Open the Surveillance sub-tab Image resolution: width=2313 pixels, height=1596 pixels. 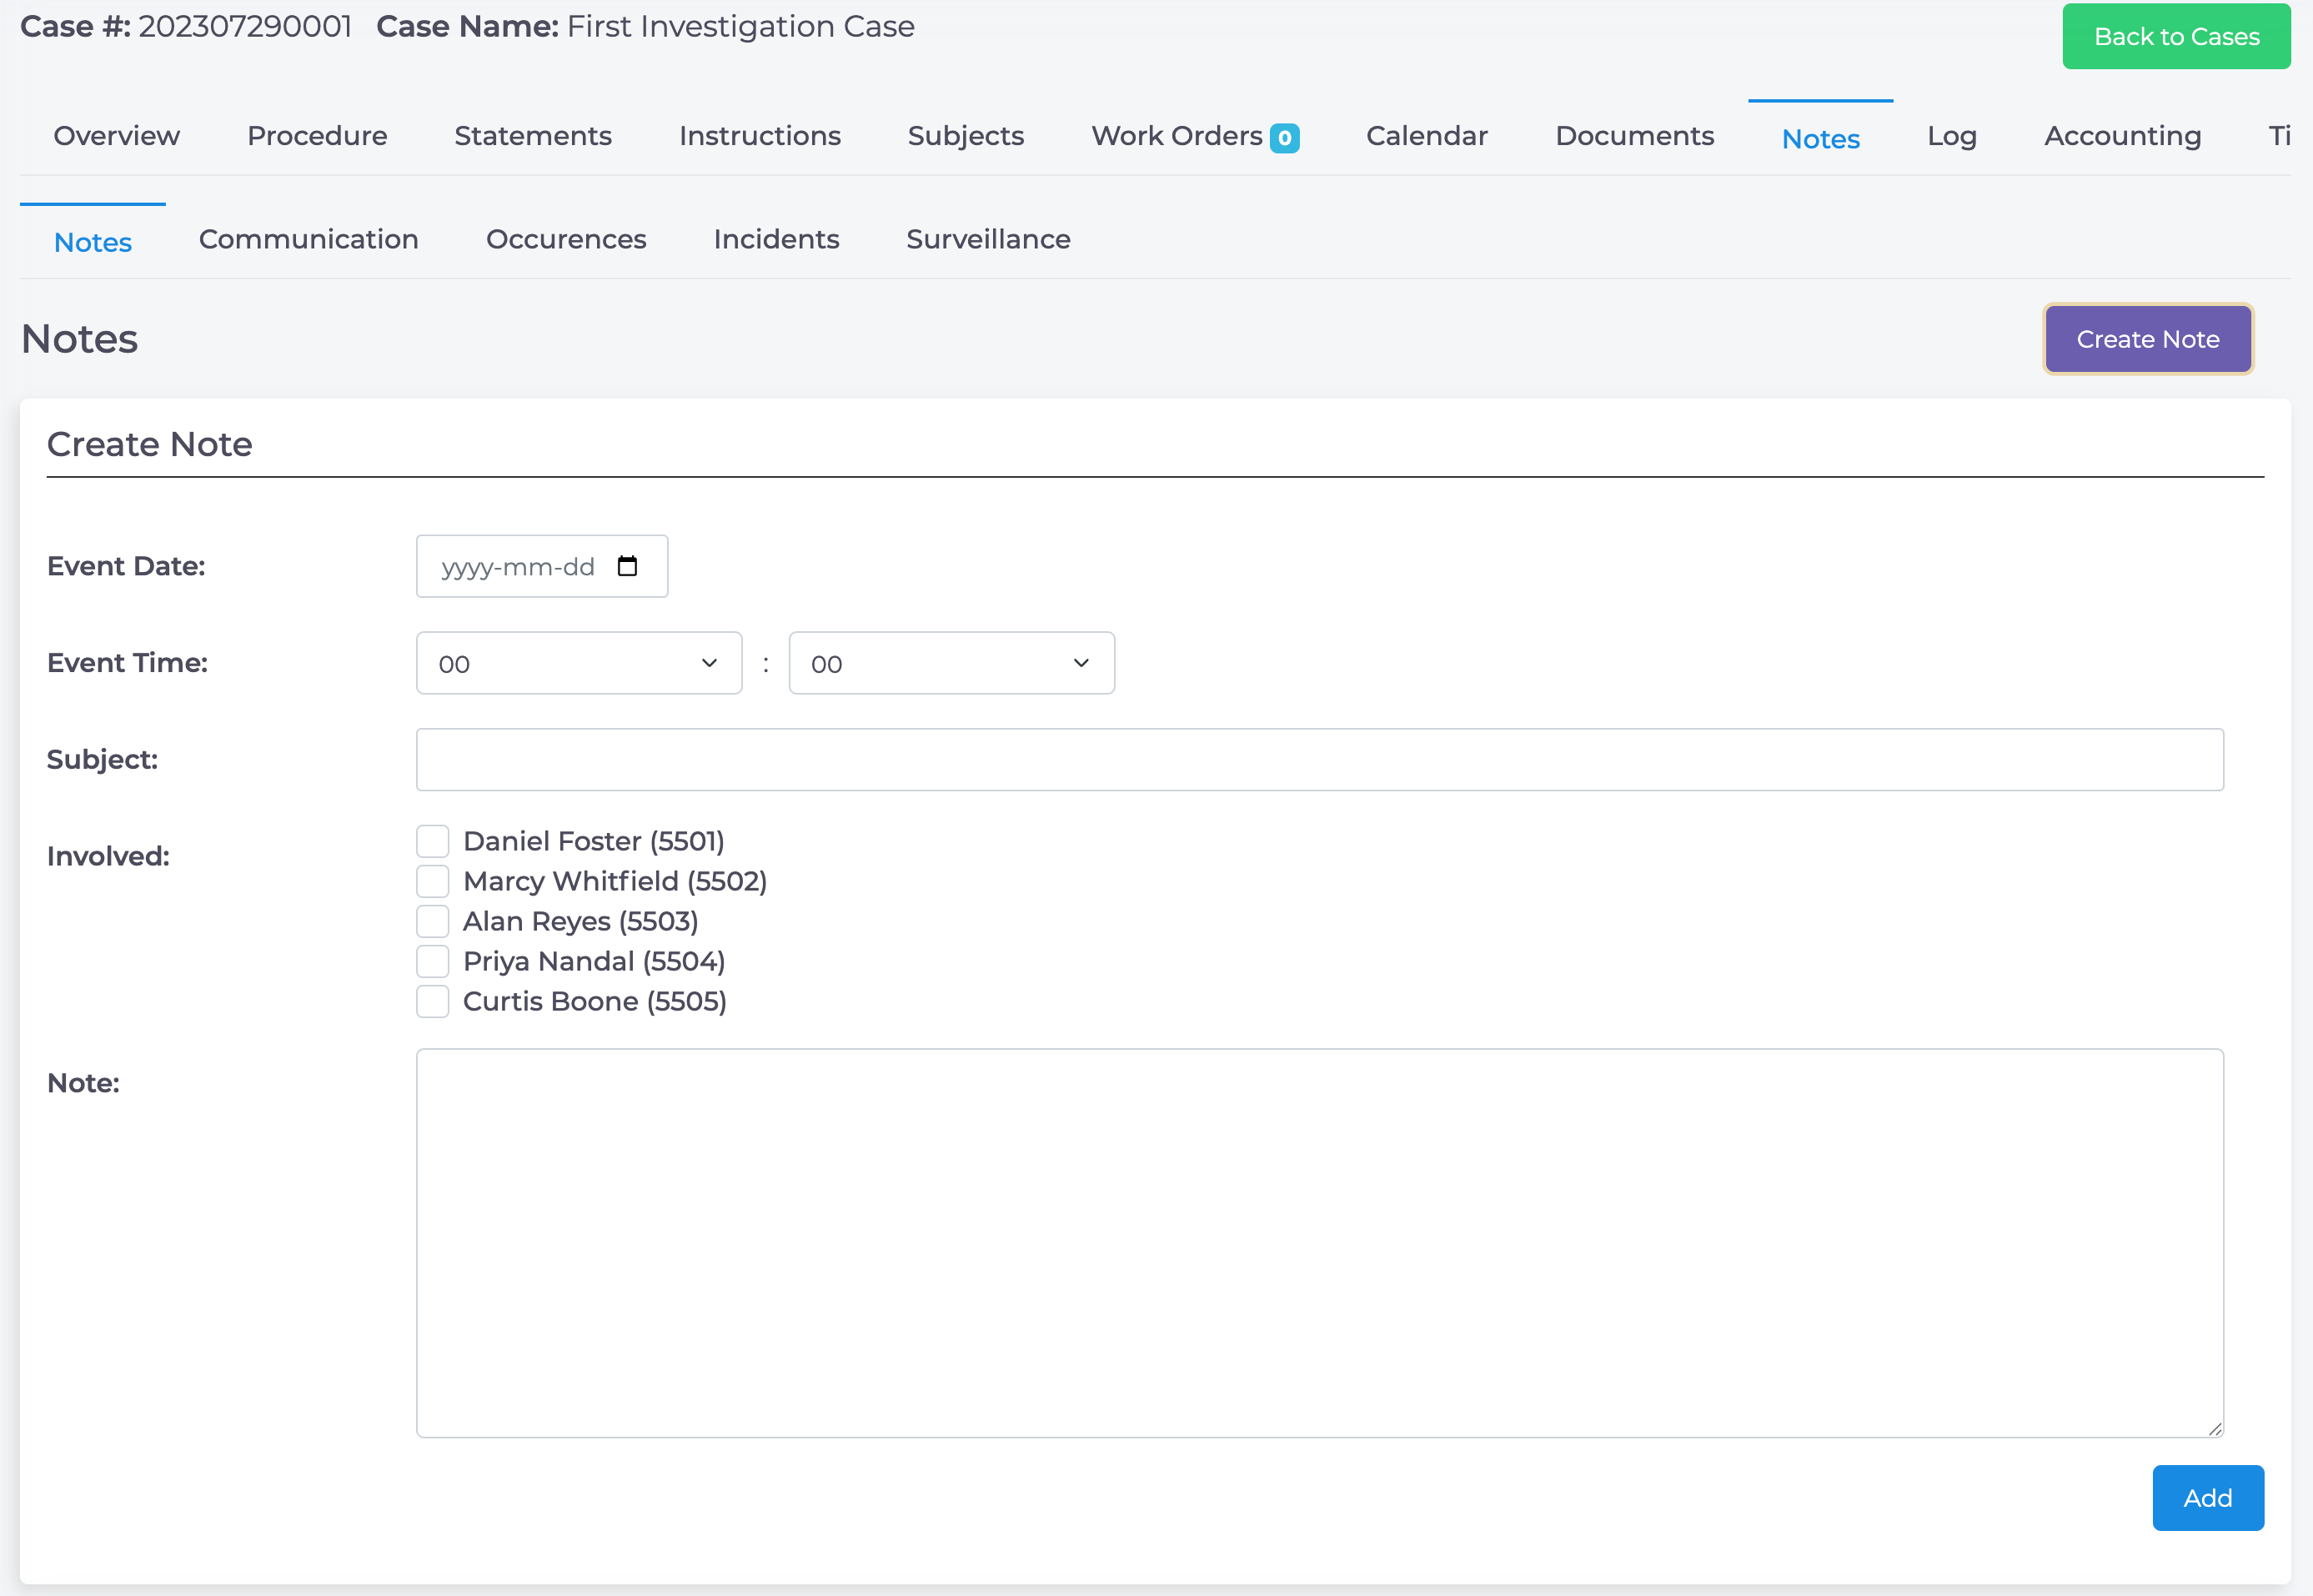(x=989, y=240)
